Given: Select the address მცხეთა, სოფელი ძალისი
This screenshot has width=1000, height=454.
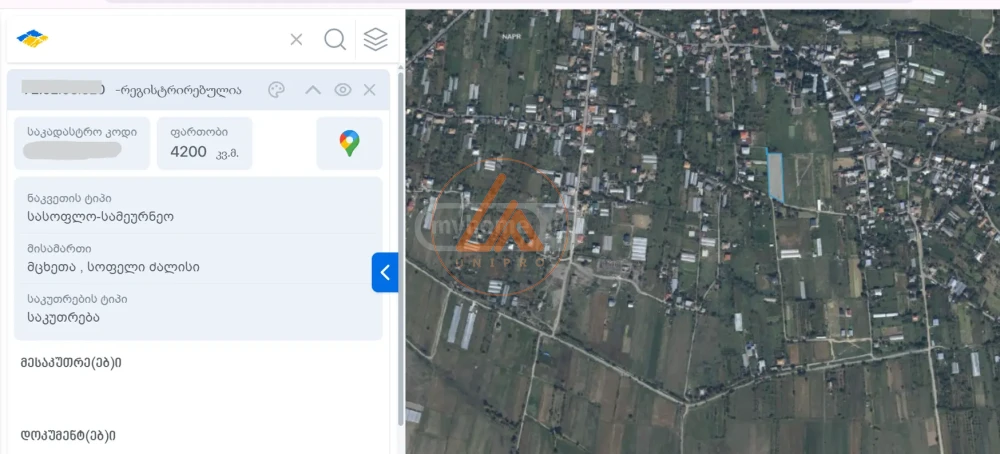Looking at the screenshot, I should (113, 267).
